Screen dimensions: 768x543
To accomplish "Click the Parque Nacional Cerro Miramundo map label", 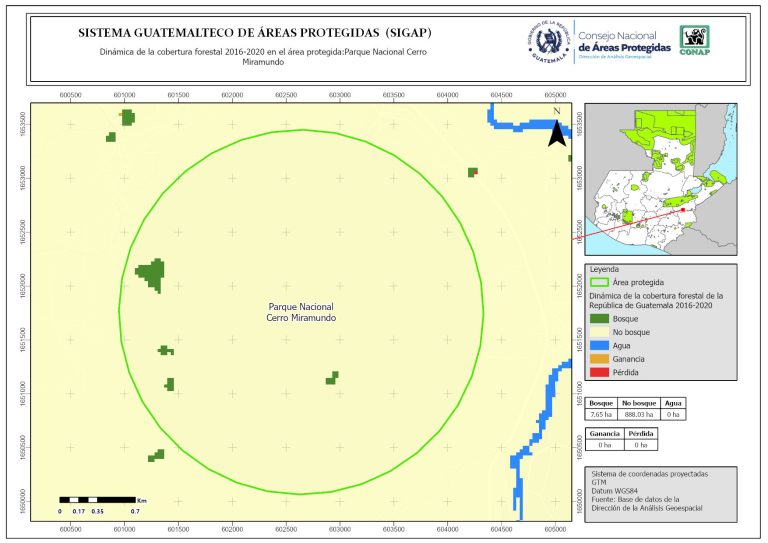I will tap(301, 312).
